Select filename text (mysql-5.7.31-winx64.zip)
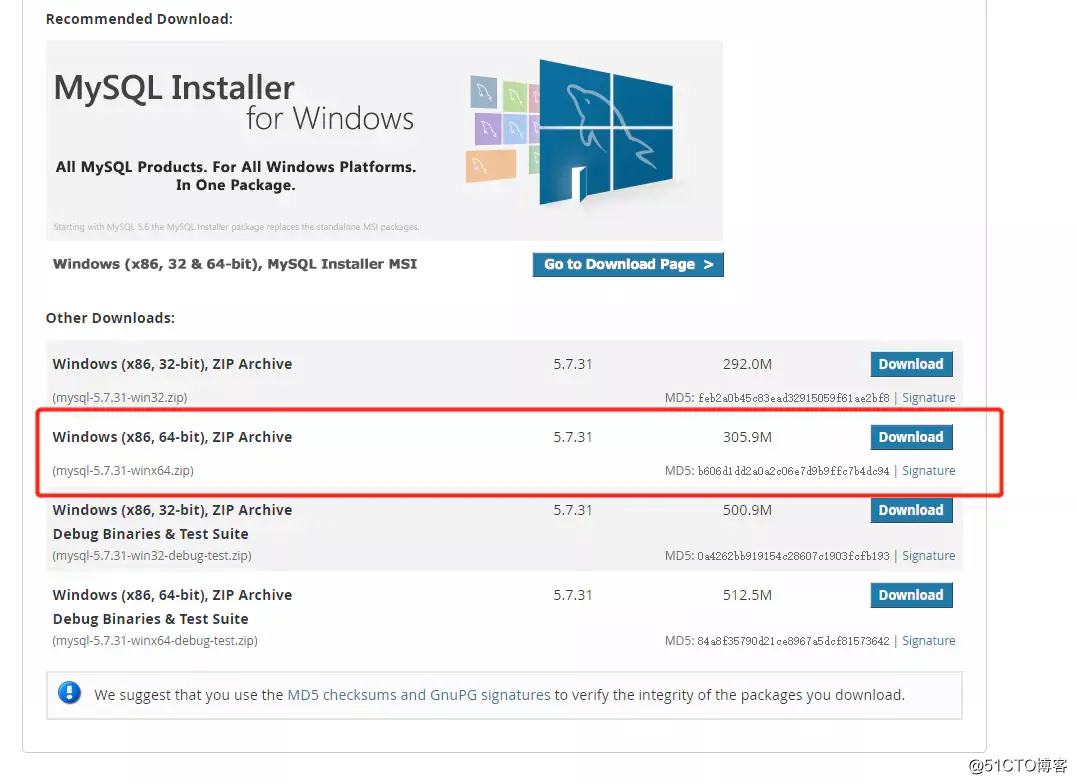The image size is (1077, 784). [x=123, y=471]
